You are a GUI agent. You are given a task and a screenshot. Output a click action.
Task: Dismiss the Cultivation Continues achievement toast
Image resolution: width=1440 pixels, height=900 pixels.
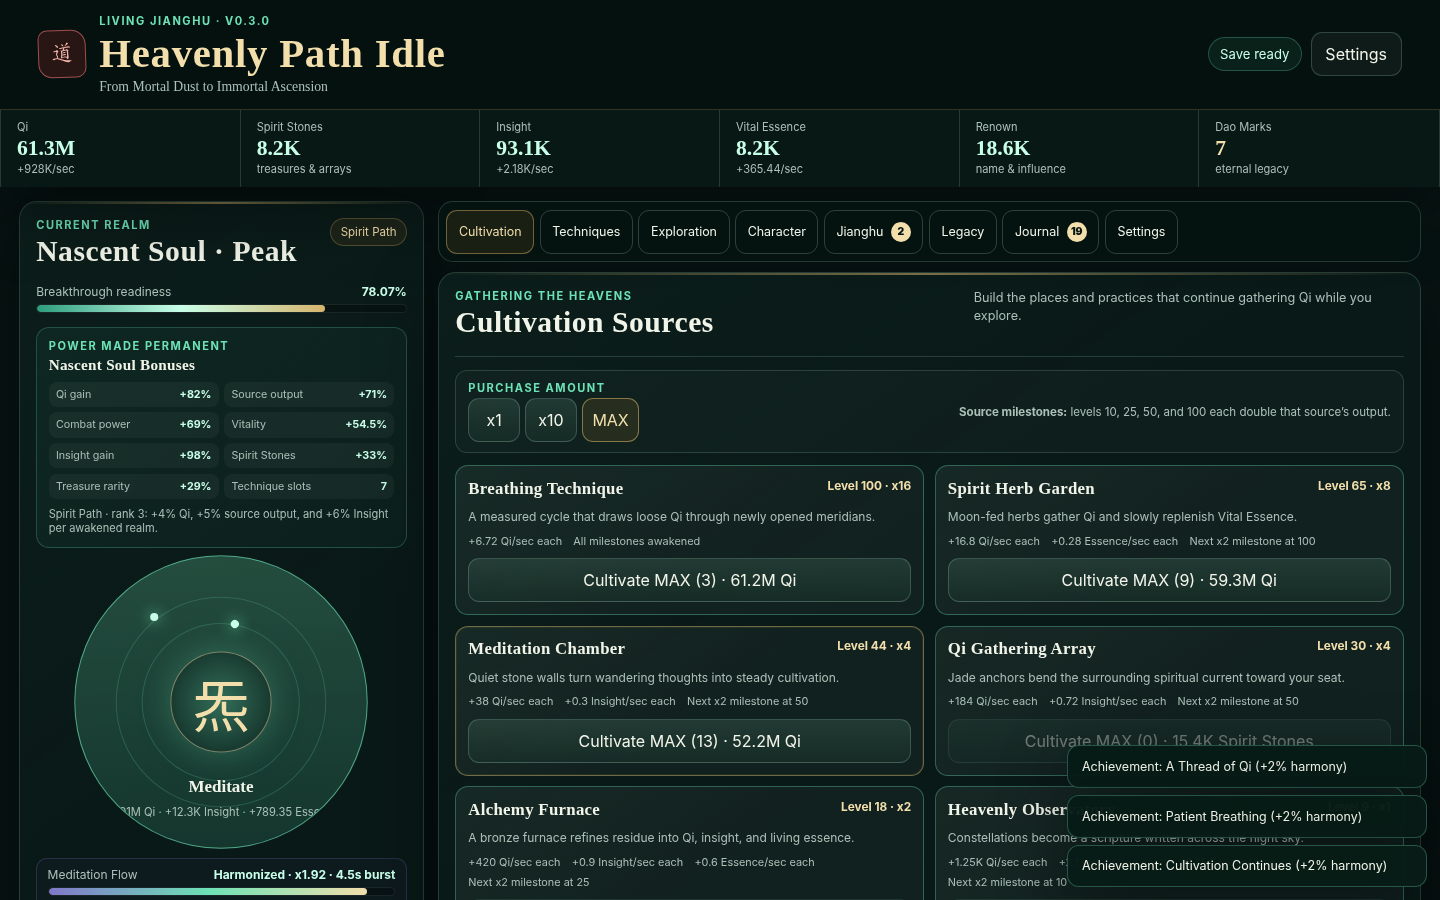[1246, 866]
